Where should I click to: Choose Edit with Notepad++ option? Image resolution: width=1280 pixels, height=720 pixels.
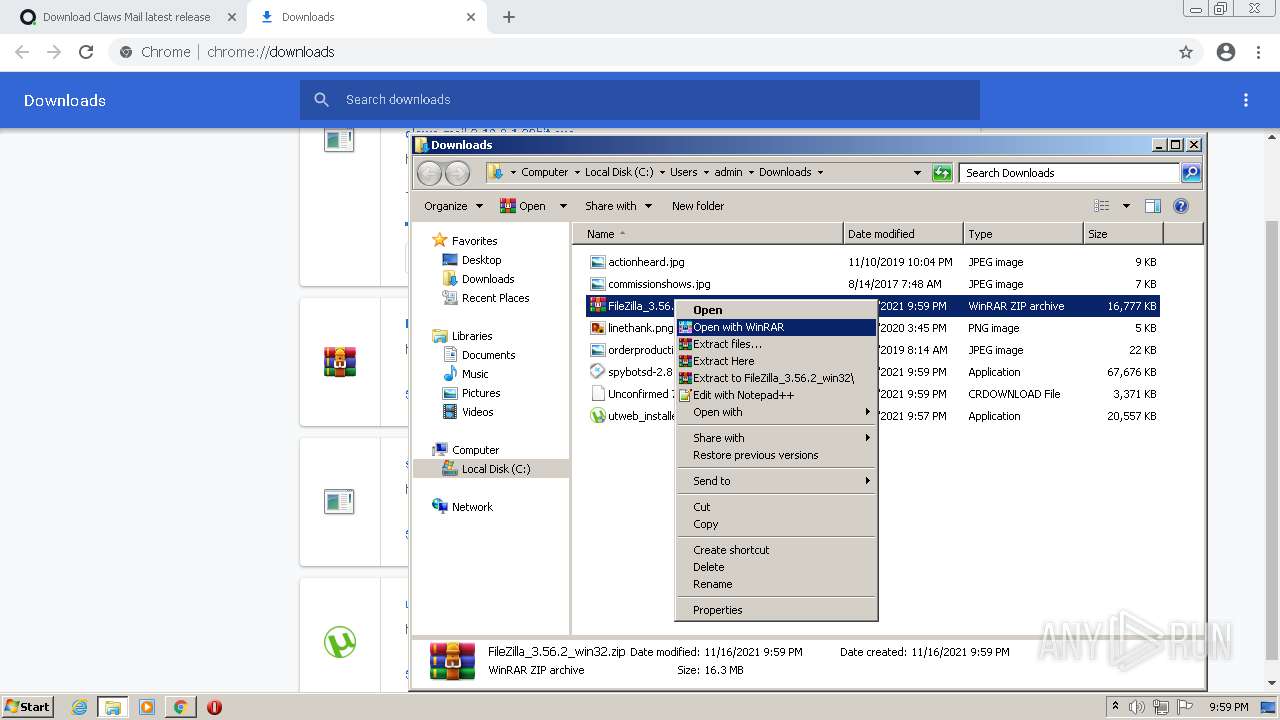(x=776, y=395)
